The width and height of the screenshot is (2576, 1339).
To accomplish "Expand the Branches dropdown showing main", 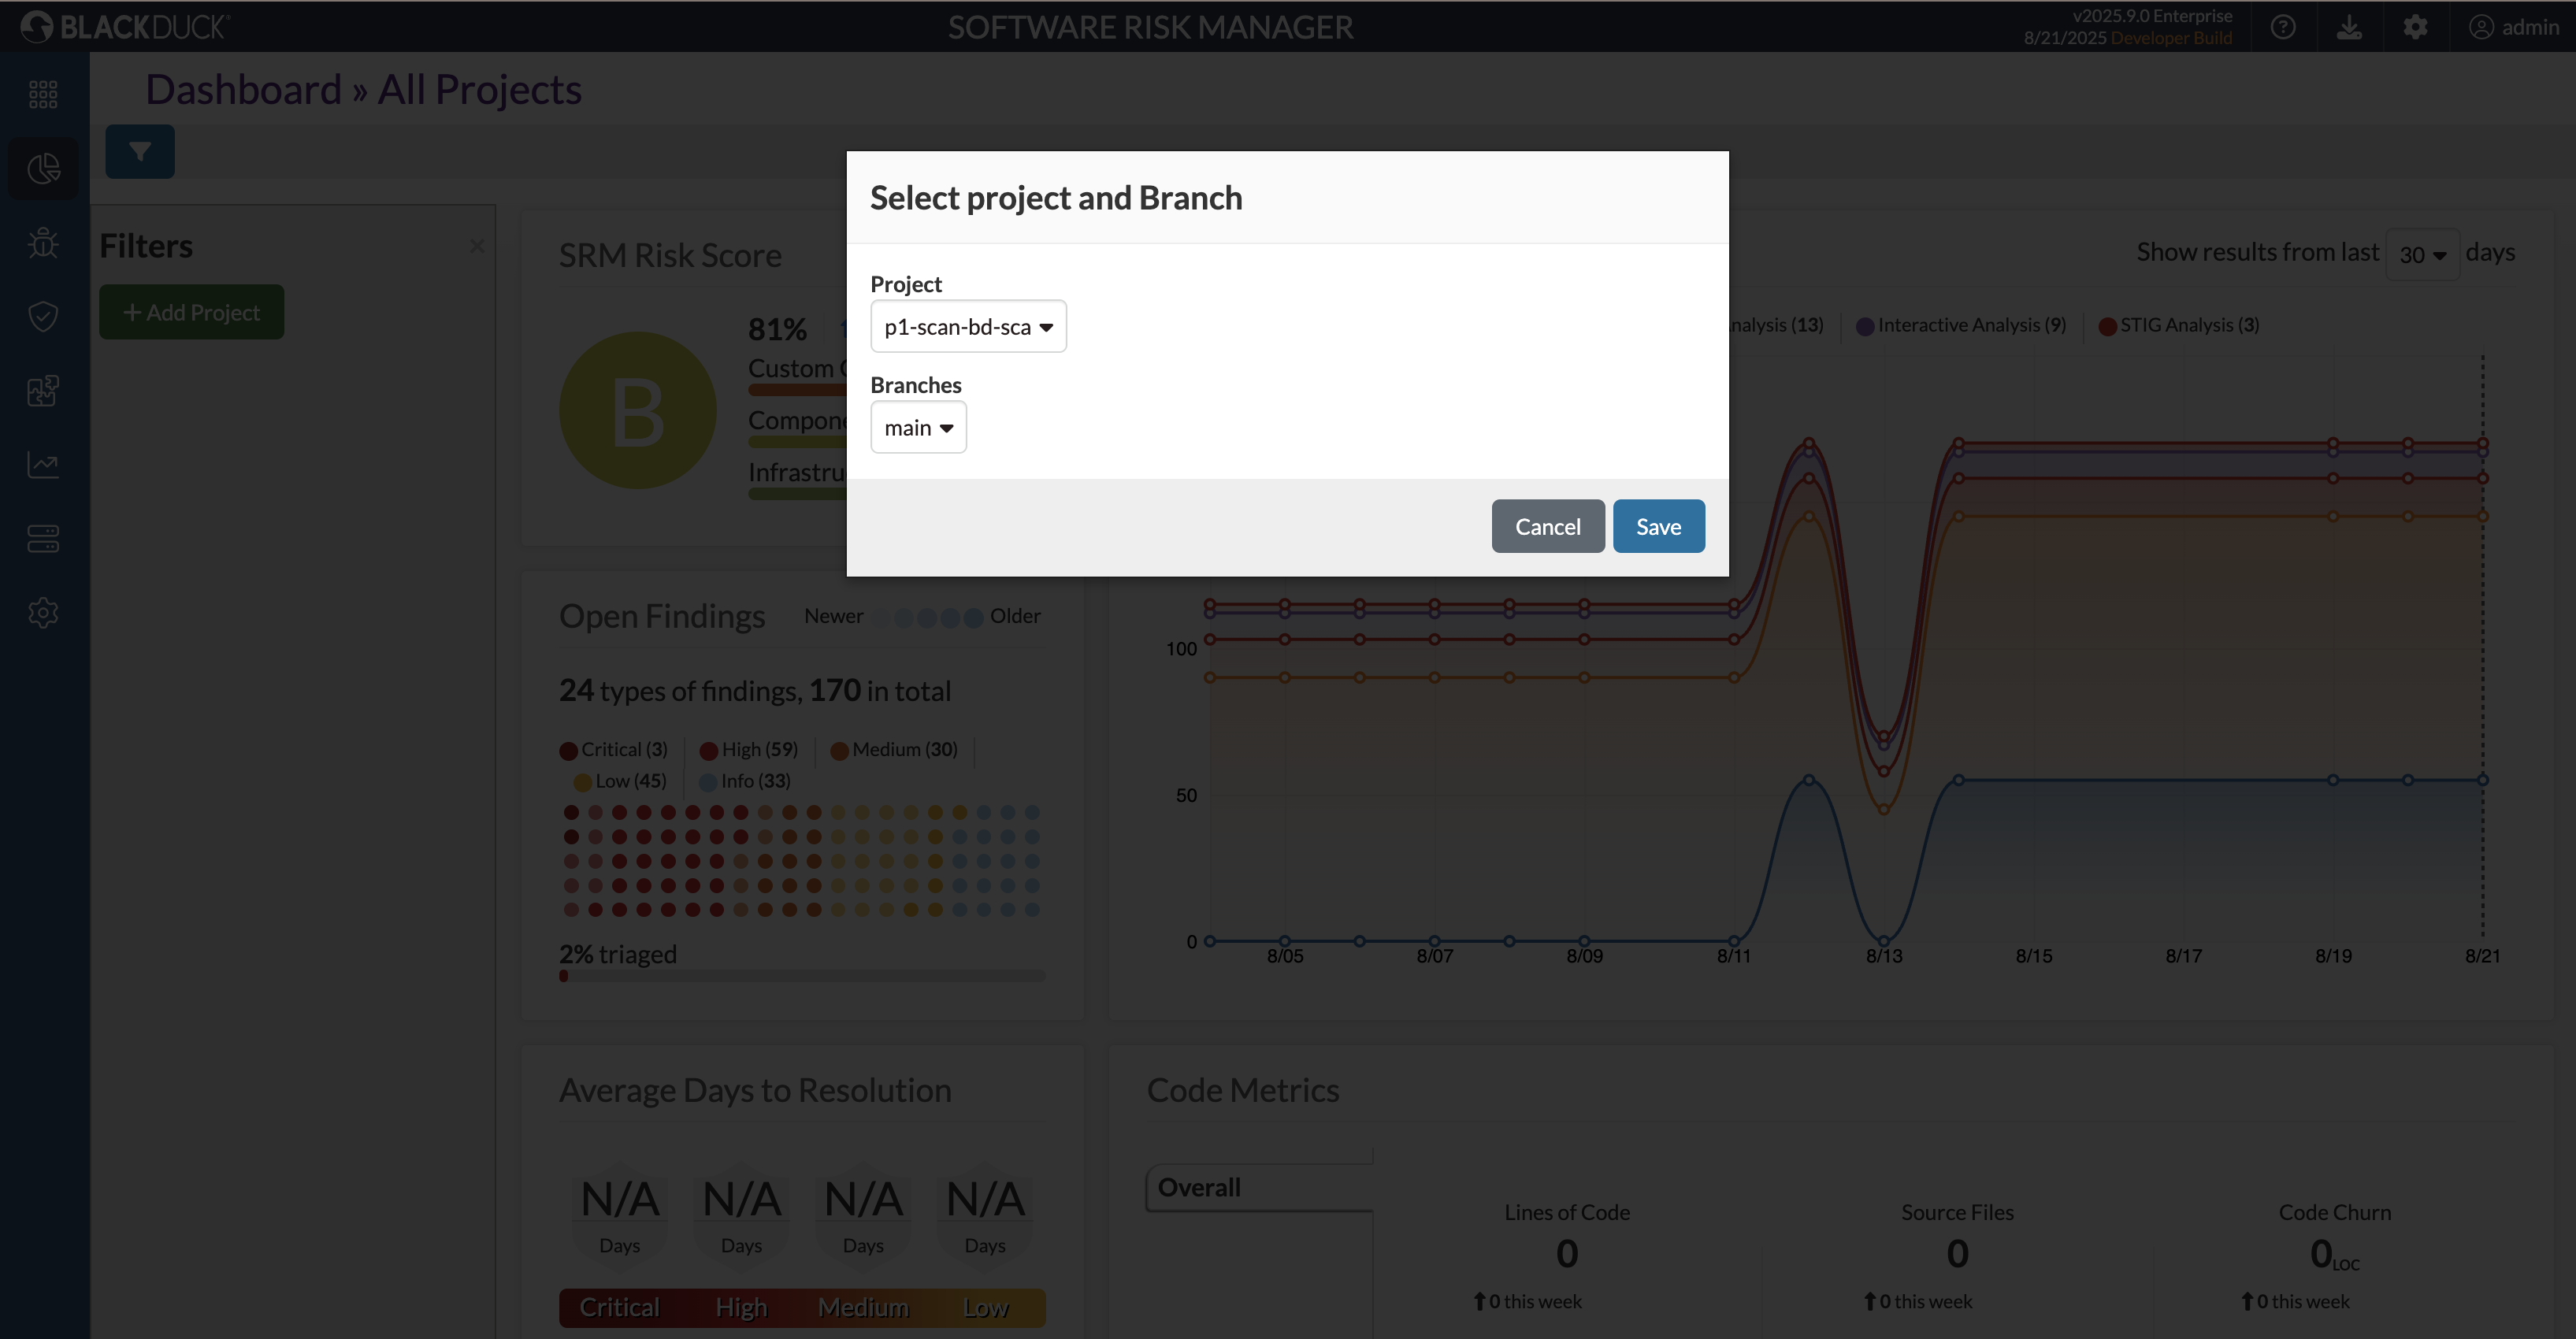I will pyautogui.click(x=918, y=428).
